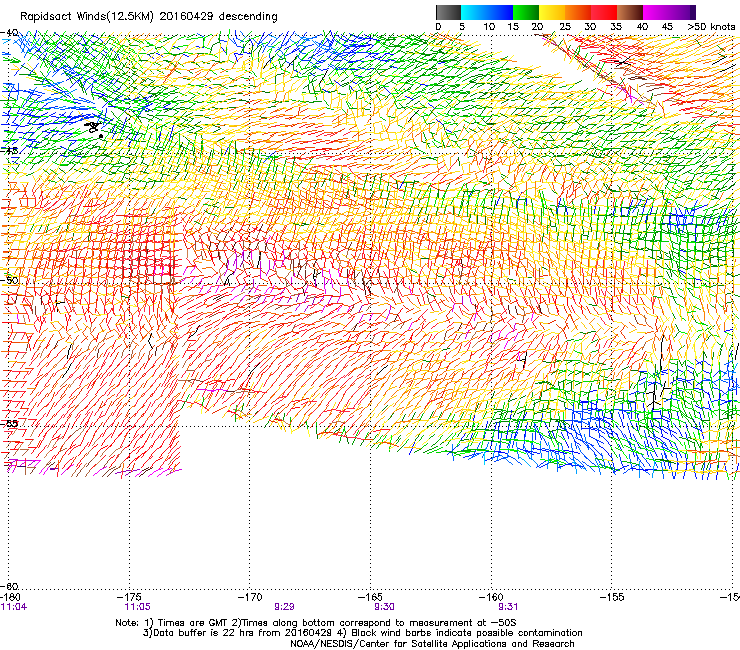740x650 pixels.
Task: Click the 9:31 swath time label
Action: tap(508, 607)
